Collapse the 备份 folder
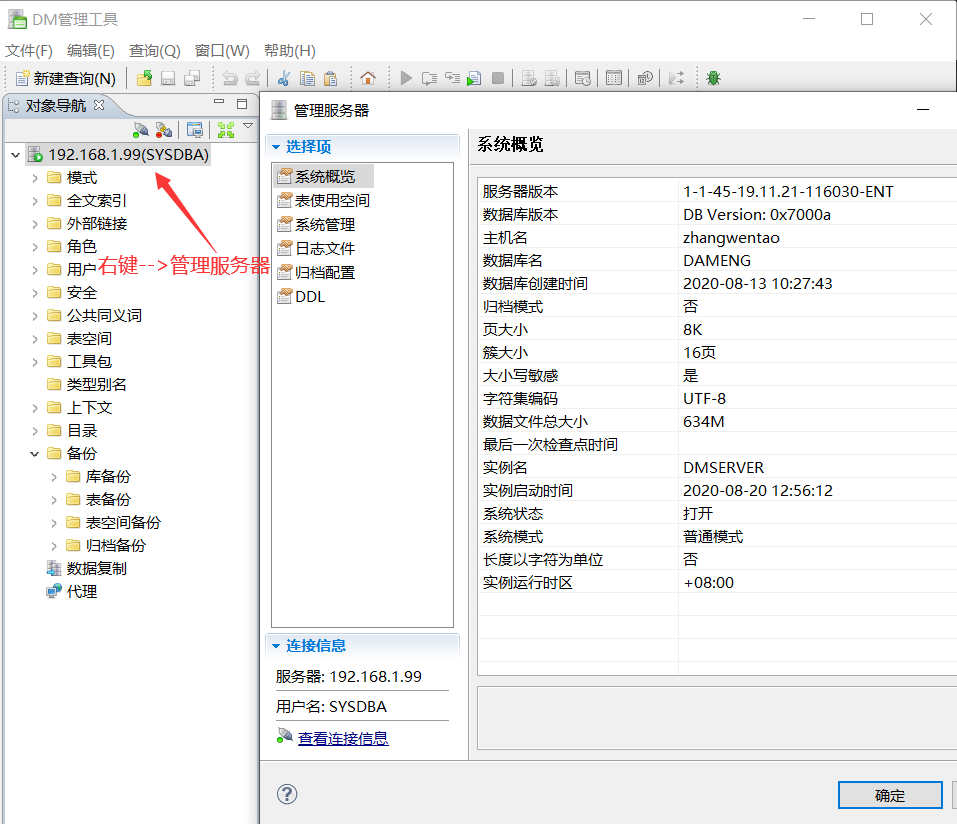 [x=35, y=454]
